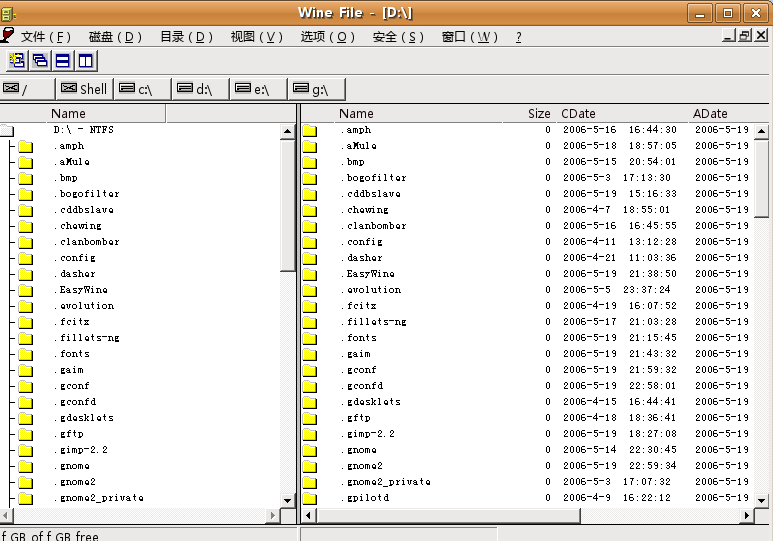This screenshot has height=541, width=773.
Task: Click the .gaim folder icon in the file list
Action: pos(310,354)
